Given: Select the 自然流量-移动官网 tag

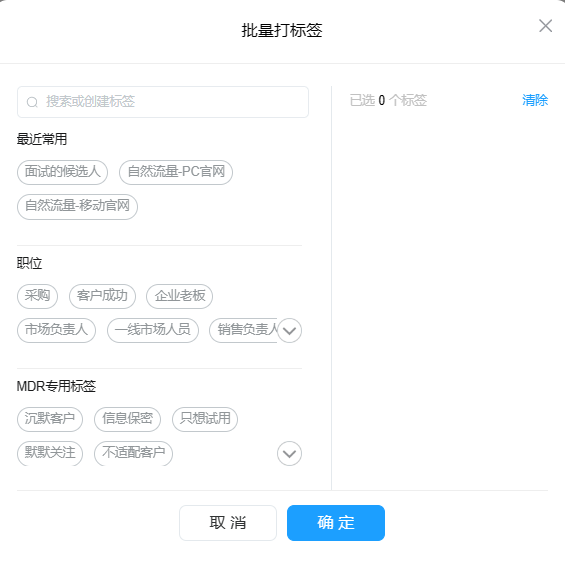Looking at the screenshot, I should (77, 206).
